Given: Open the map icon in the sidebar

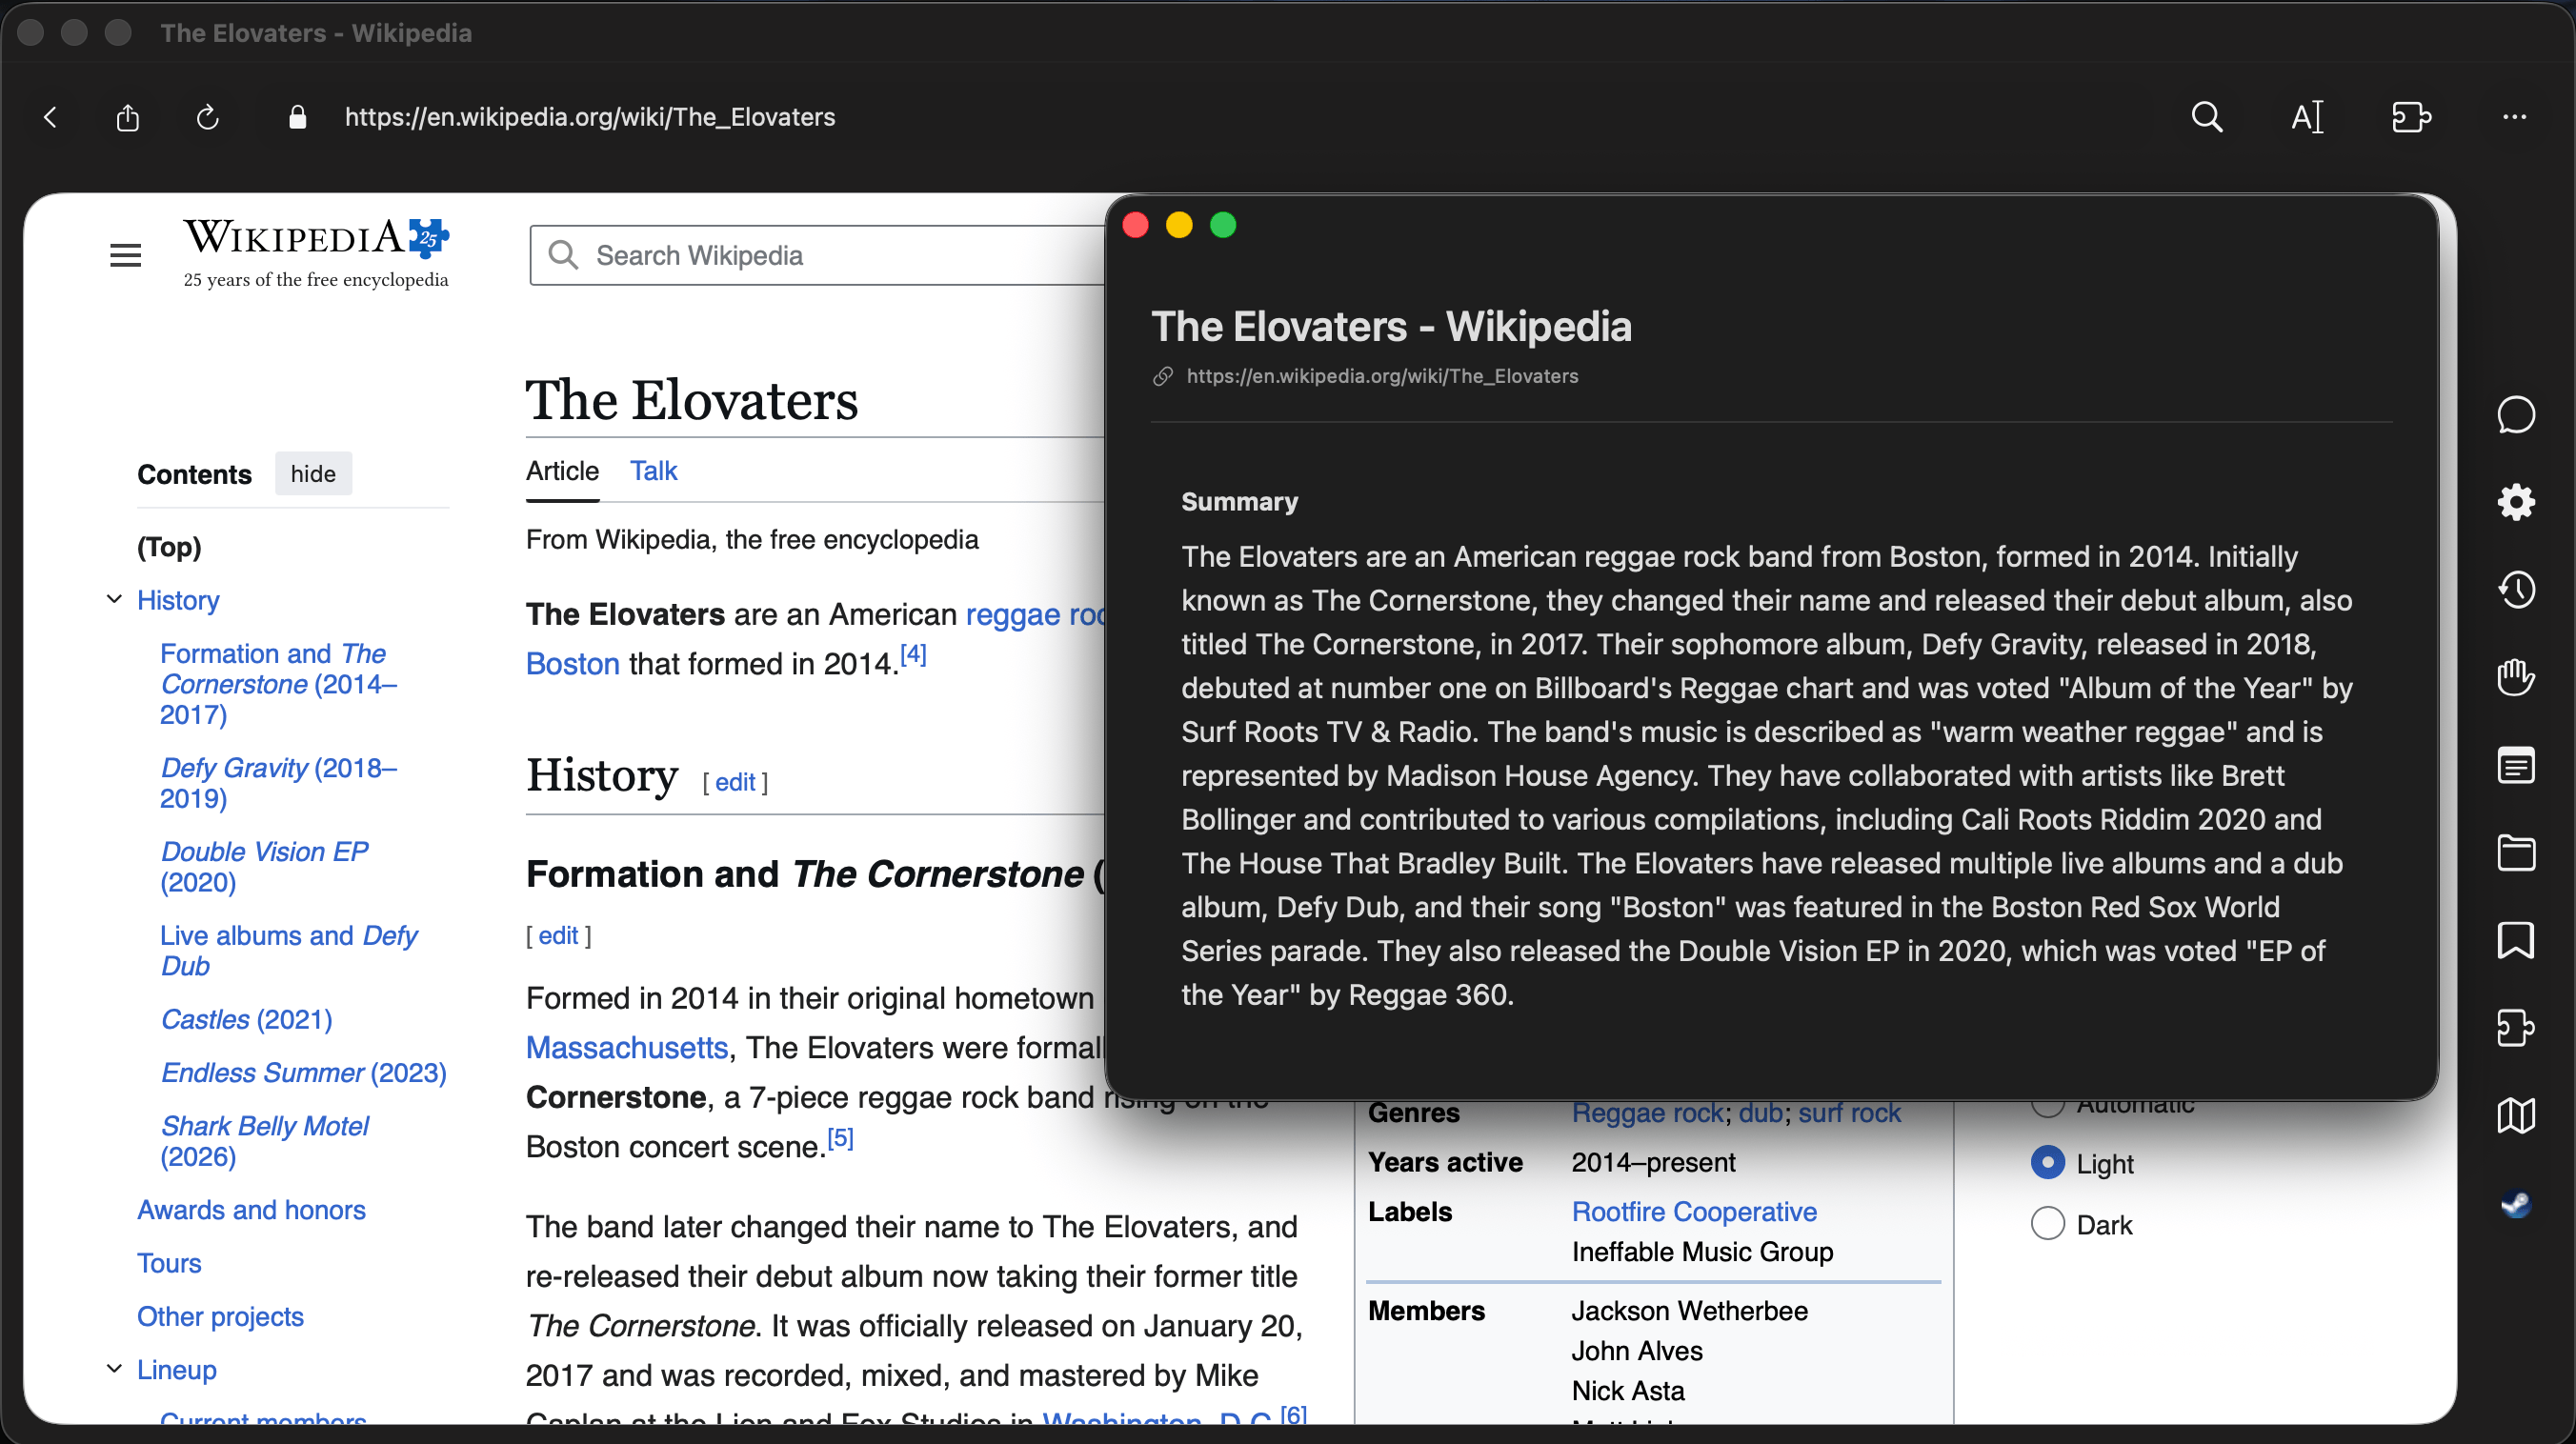Looking at the screenshot, I should pos(2516,1115).
